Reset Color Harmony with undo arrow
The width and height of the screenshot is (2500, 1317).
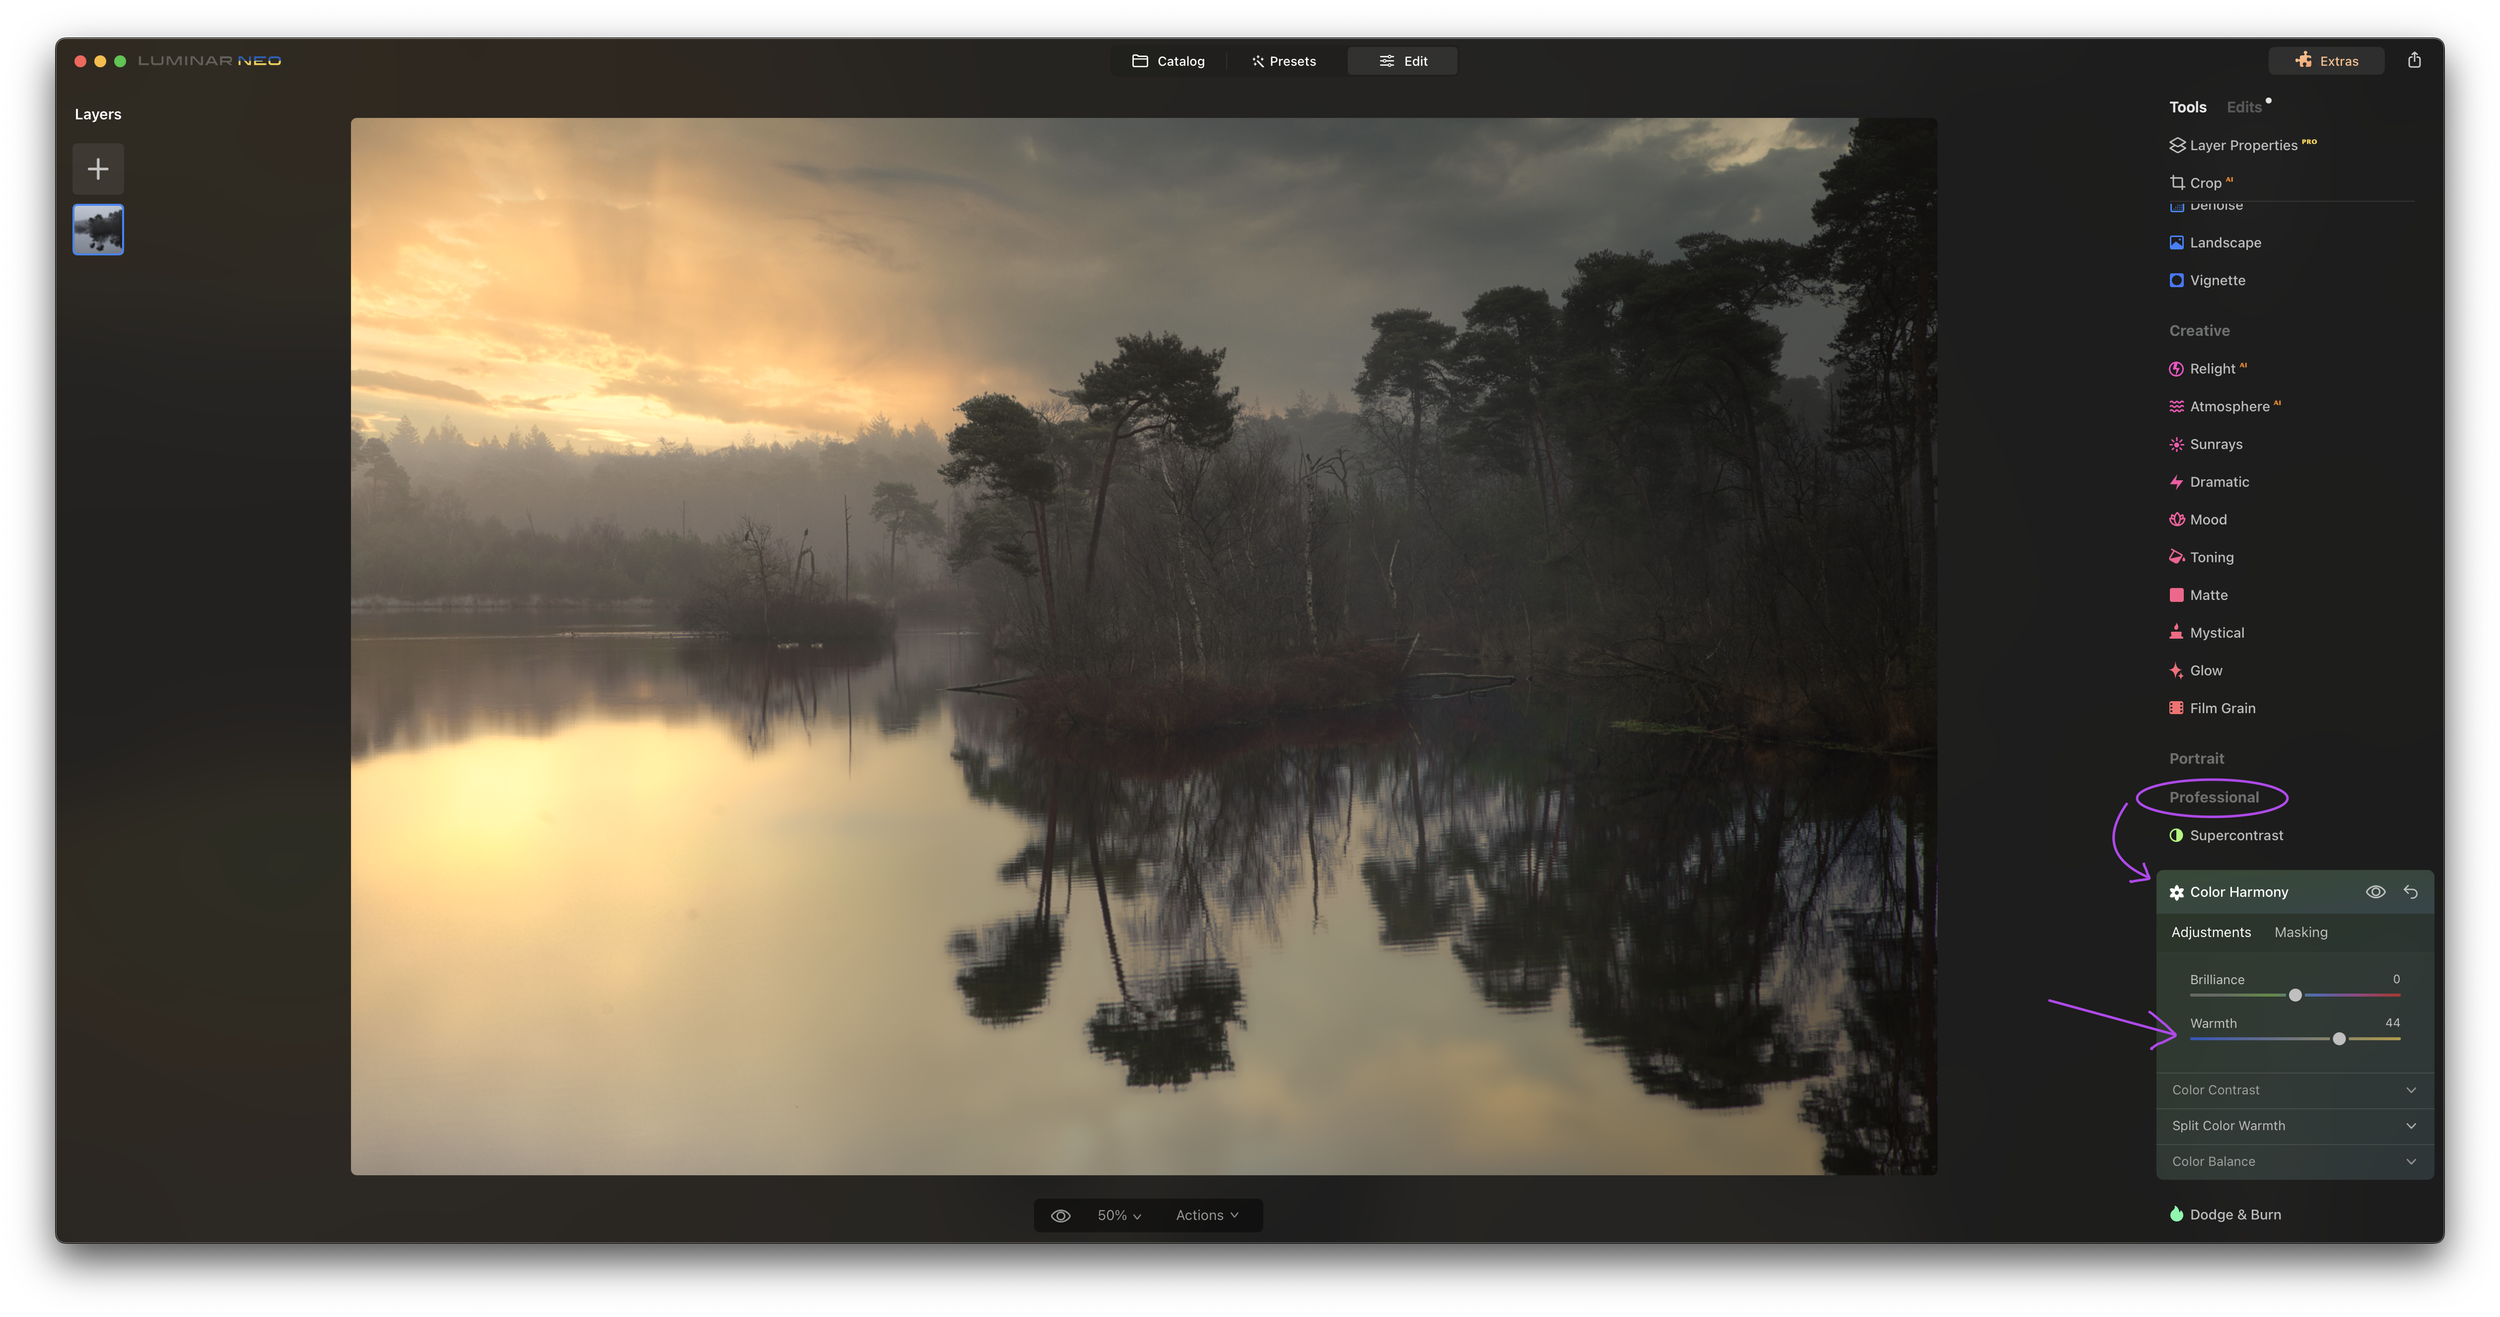point(2411,892)
